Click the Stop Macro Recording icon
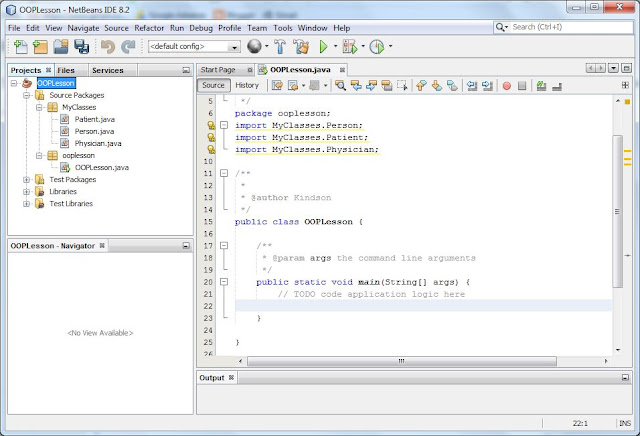Image resolution: width=640 pixels, height=436 pixels. (x=522, y=86)
